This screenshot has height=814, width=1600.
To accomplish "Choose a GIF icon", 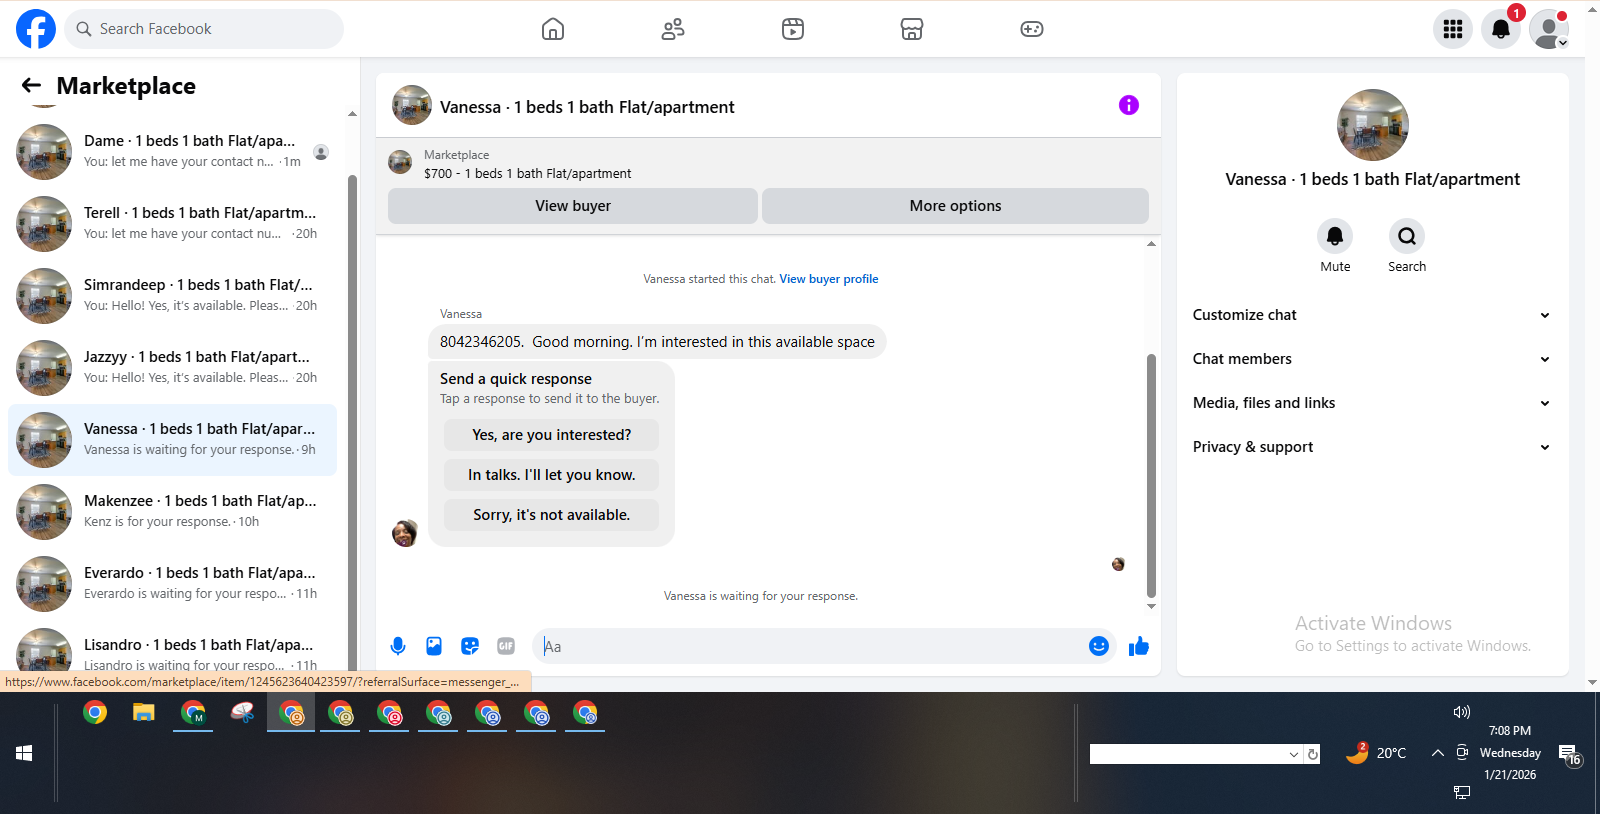I will coord(506,646).
